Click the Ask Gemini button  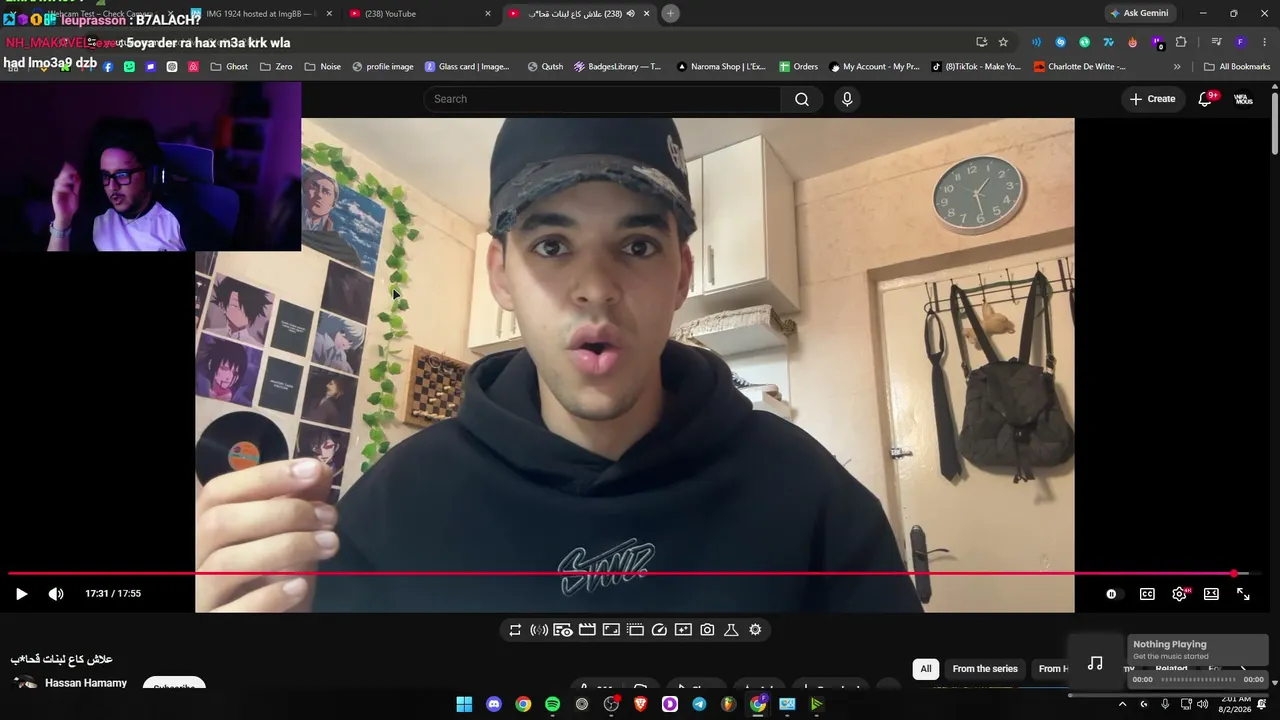point(1139,13)
